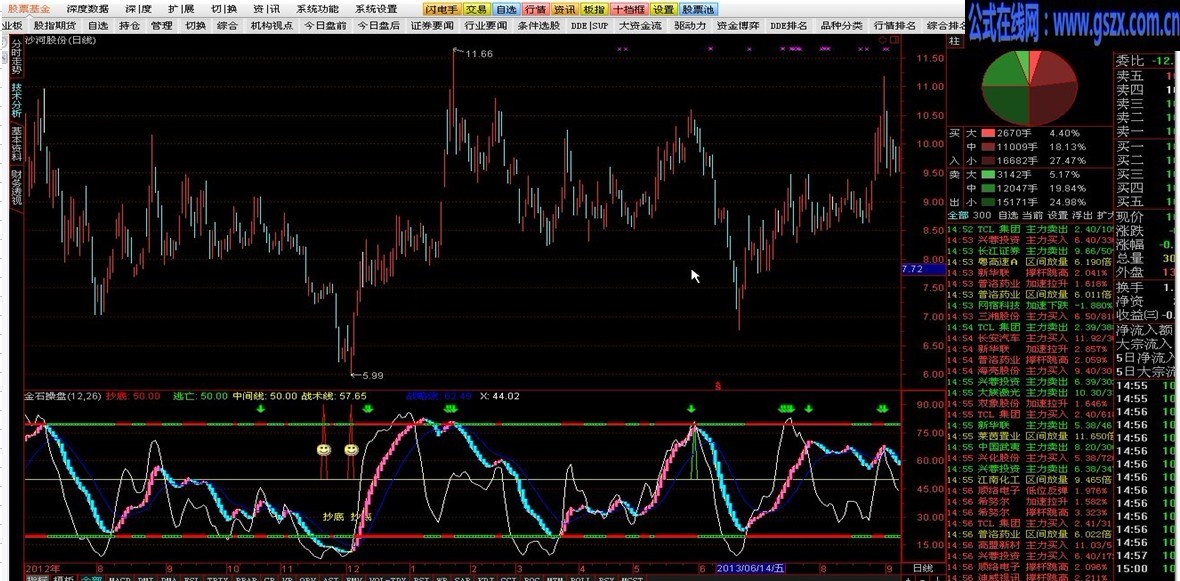
Task: Switch to 基本资料 vertical tab
Action: [16, 143]
